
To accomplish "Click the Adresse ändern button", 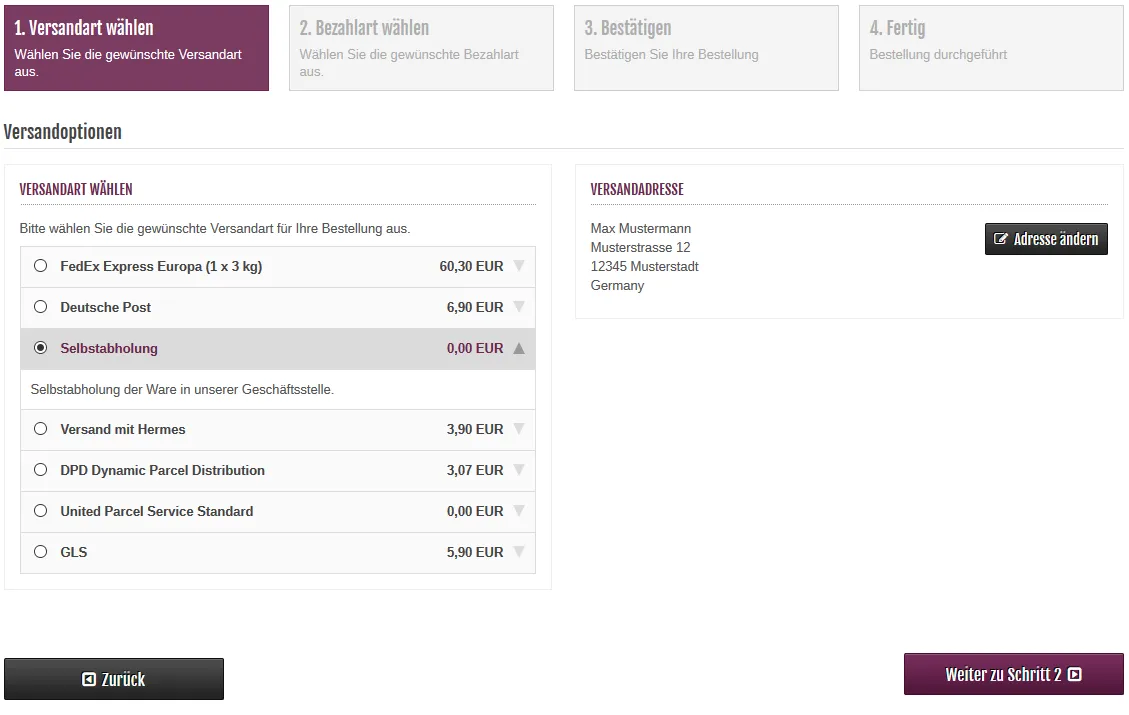I will pyautogui.click(x=1046, y=239).
